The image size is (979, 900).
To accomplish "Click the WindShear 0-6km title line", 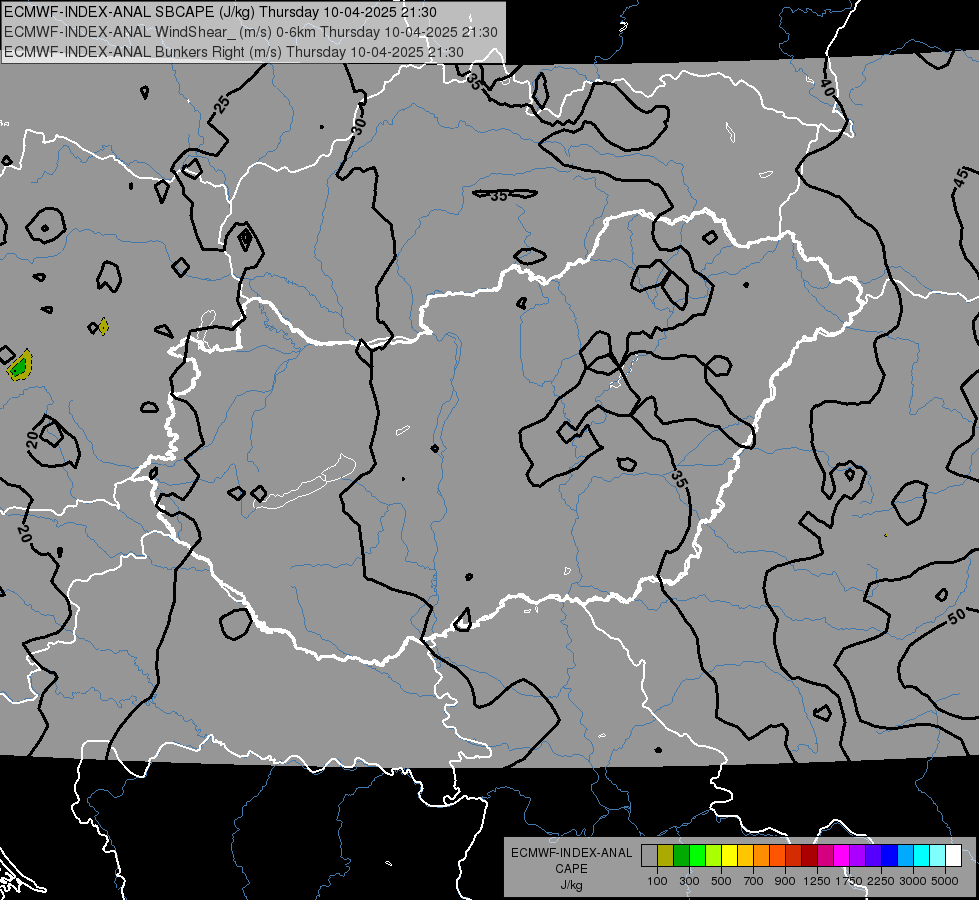I will (x=250, y=32).
